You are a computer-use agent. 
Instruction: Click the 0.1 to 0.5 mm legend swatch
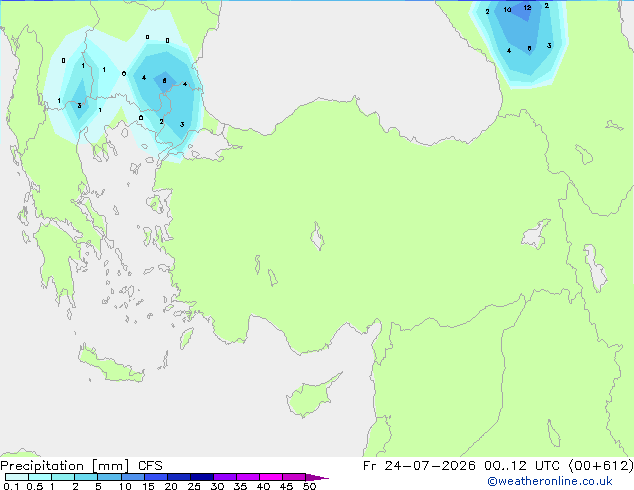(17, 477)
